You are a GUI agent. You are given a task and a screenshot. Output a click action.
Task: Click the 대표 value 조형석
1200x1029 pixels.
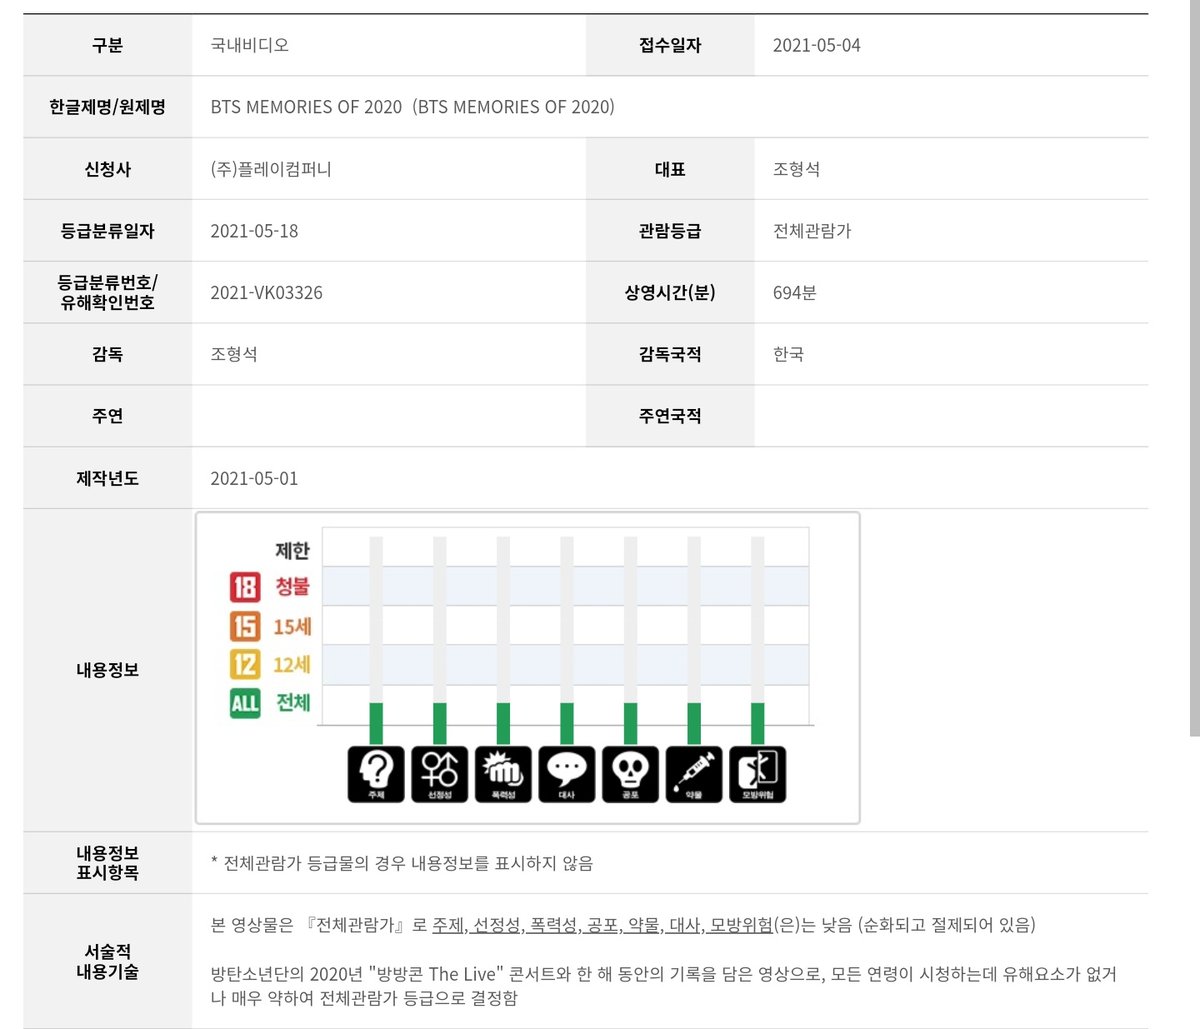pos(796,169)
